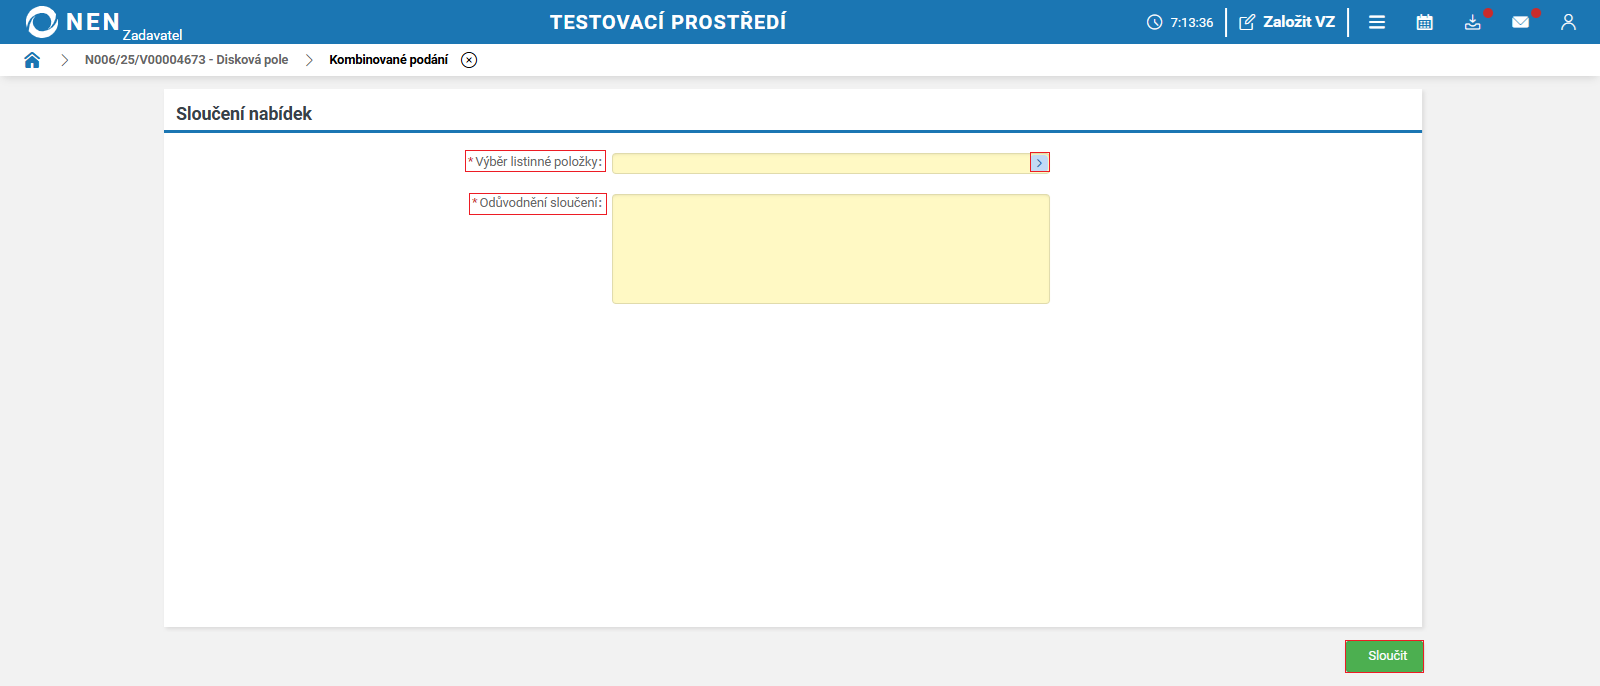This screenshot has width=1600, height=686.
Task: Open the hamburger menu
Action: tap(1377, 22)
